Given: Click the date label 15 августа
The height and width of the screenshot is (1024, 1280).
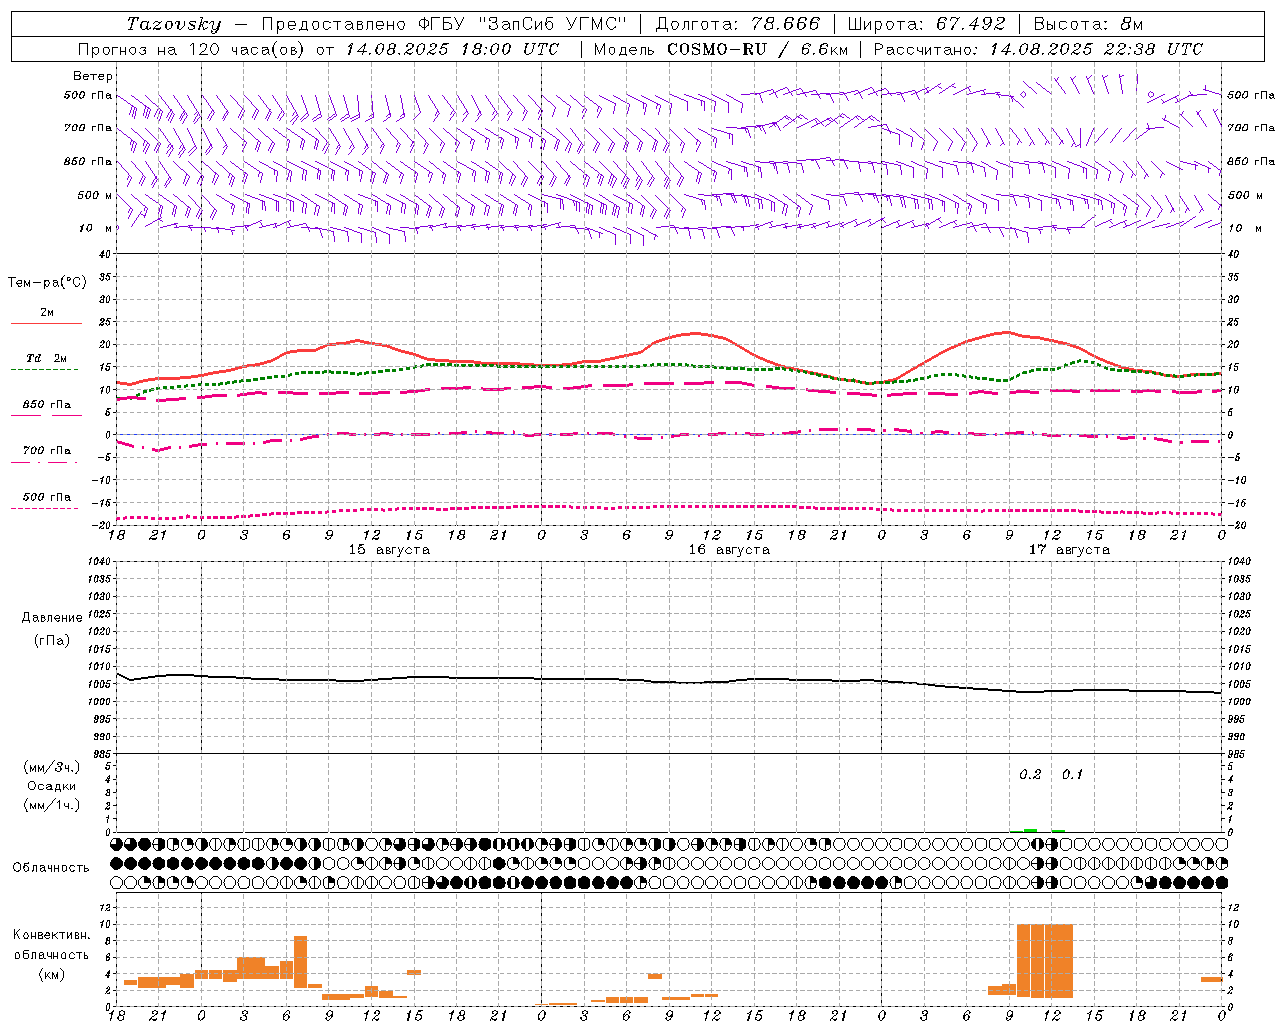Looking at the screenshot, I should [389, 550].
